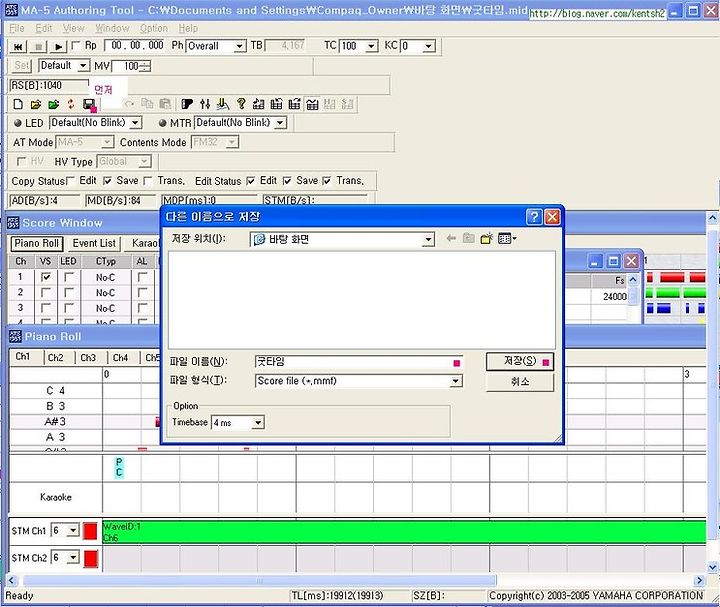Click the up-one-folder icon in save dialog

(x=468, y=238)
